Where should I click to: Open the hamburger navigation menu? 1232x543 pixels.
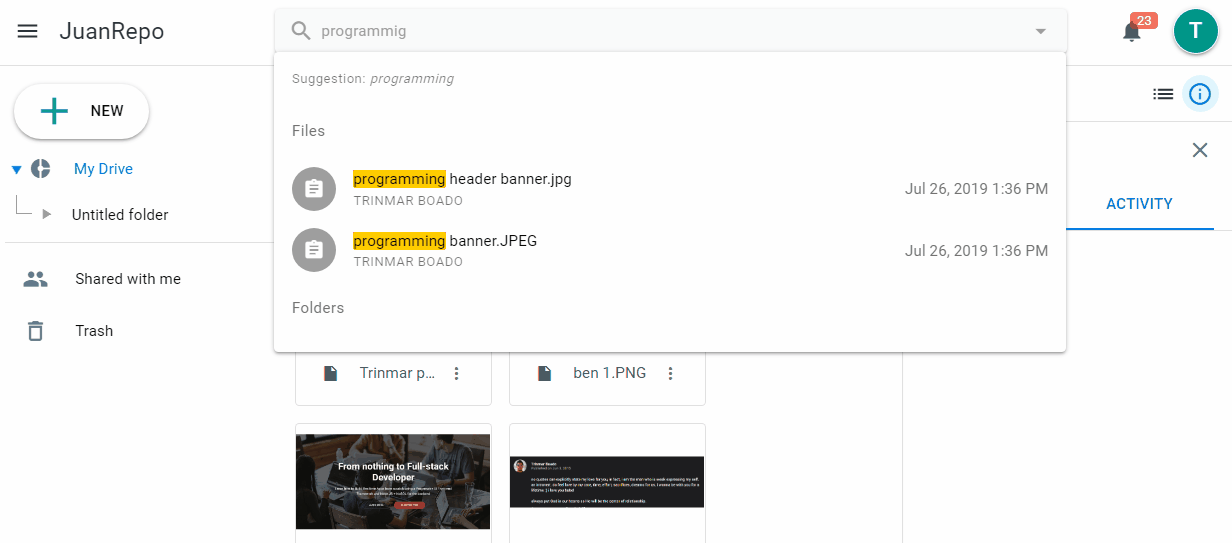(28, 31)
